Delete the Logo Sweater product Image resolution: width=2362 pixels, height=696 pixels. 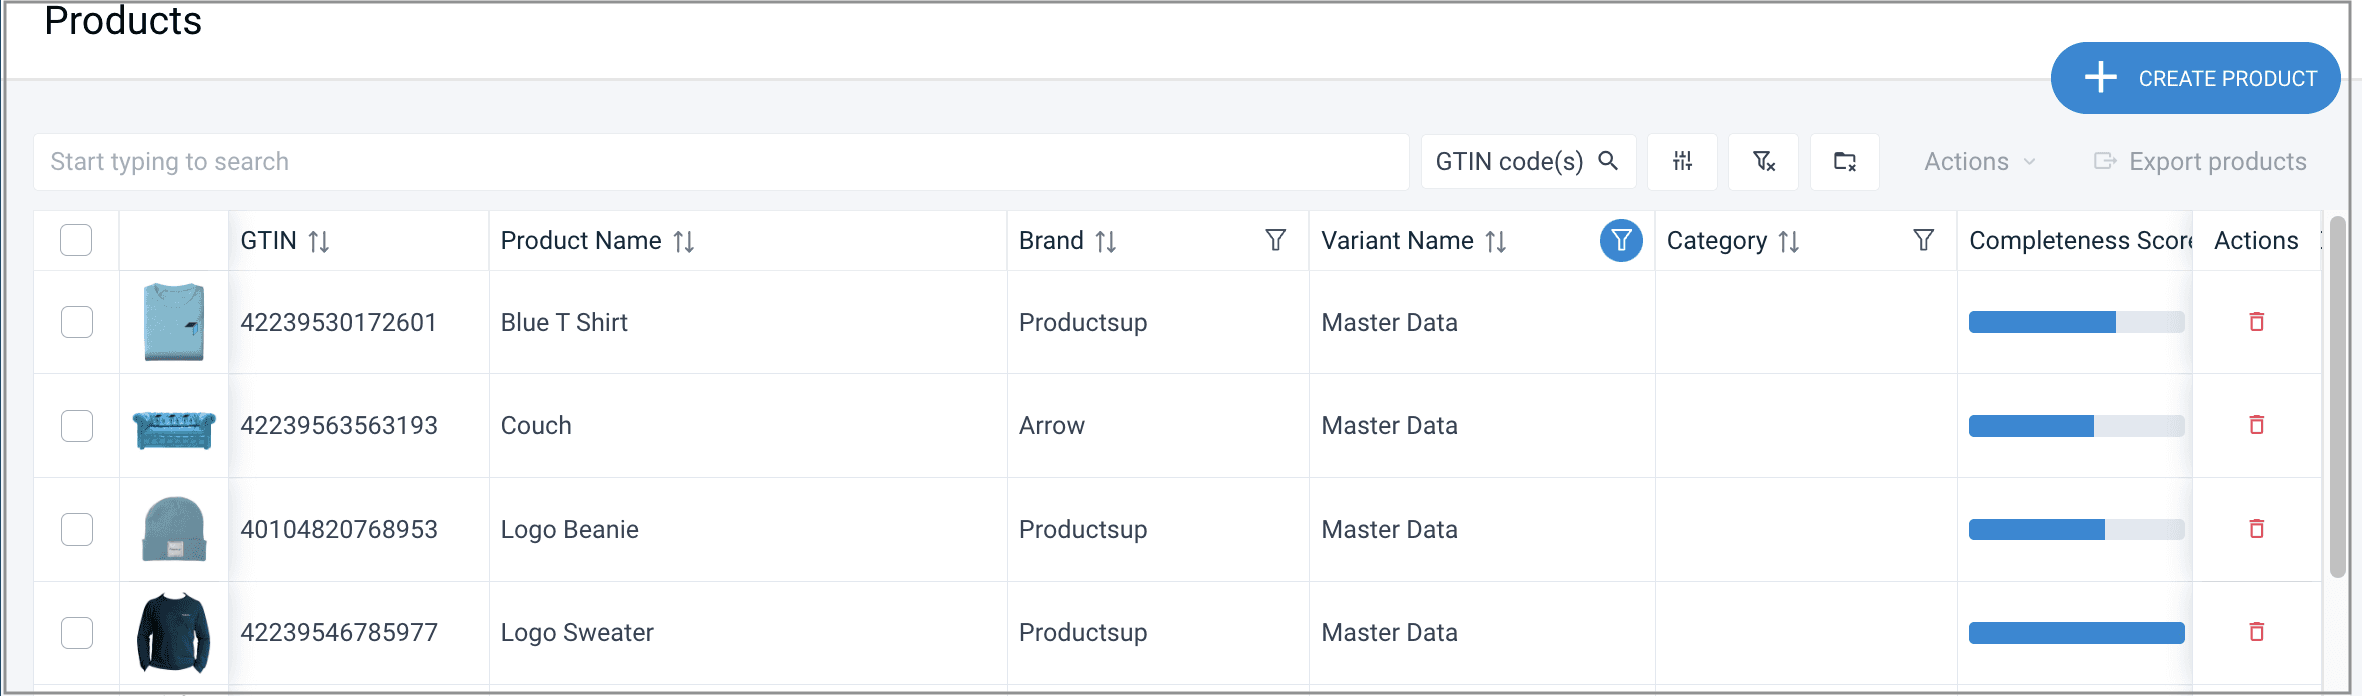tap(2256, 632)
